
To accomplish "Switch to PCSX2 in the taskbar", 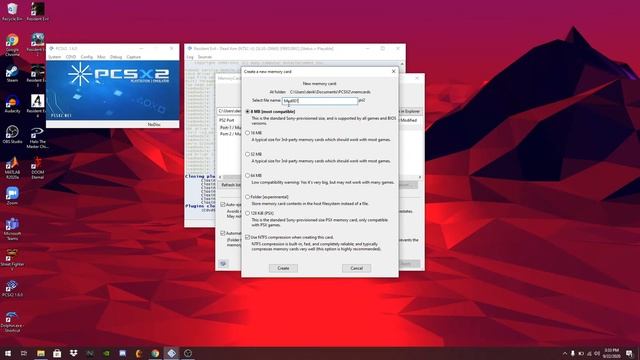I will pos(171,353).
